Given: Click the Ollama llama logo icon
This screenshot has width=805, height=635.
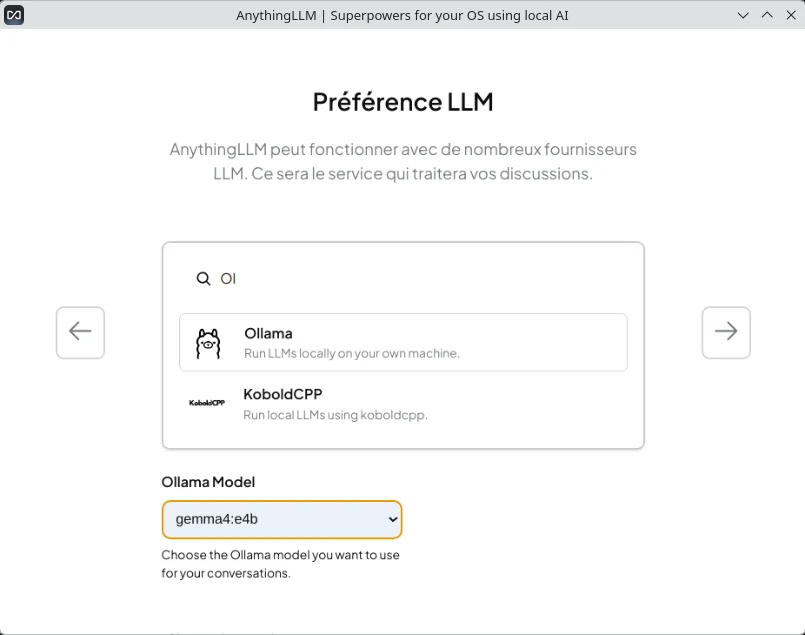Looking at the screenshot, I should tap(208, 343).
